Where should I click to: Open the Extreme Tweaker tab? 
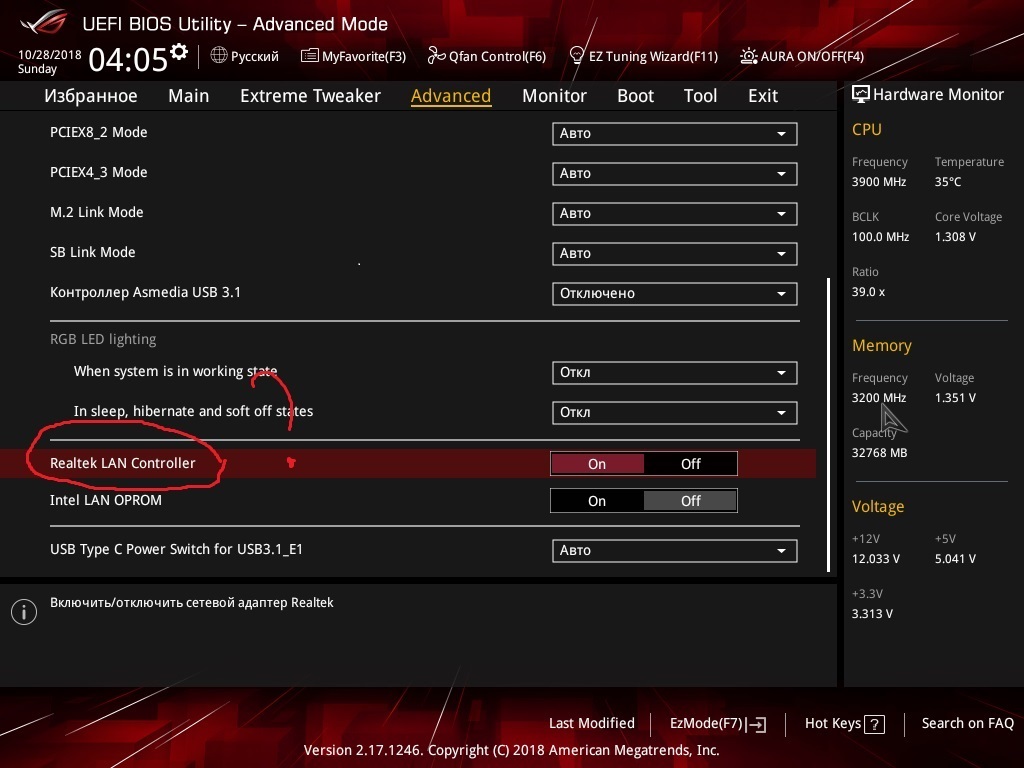[x=310, y=96]
